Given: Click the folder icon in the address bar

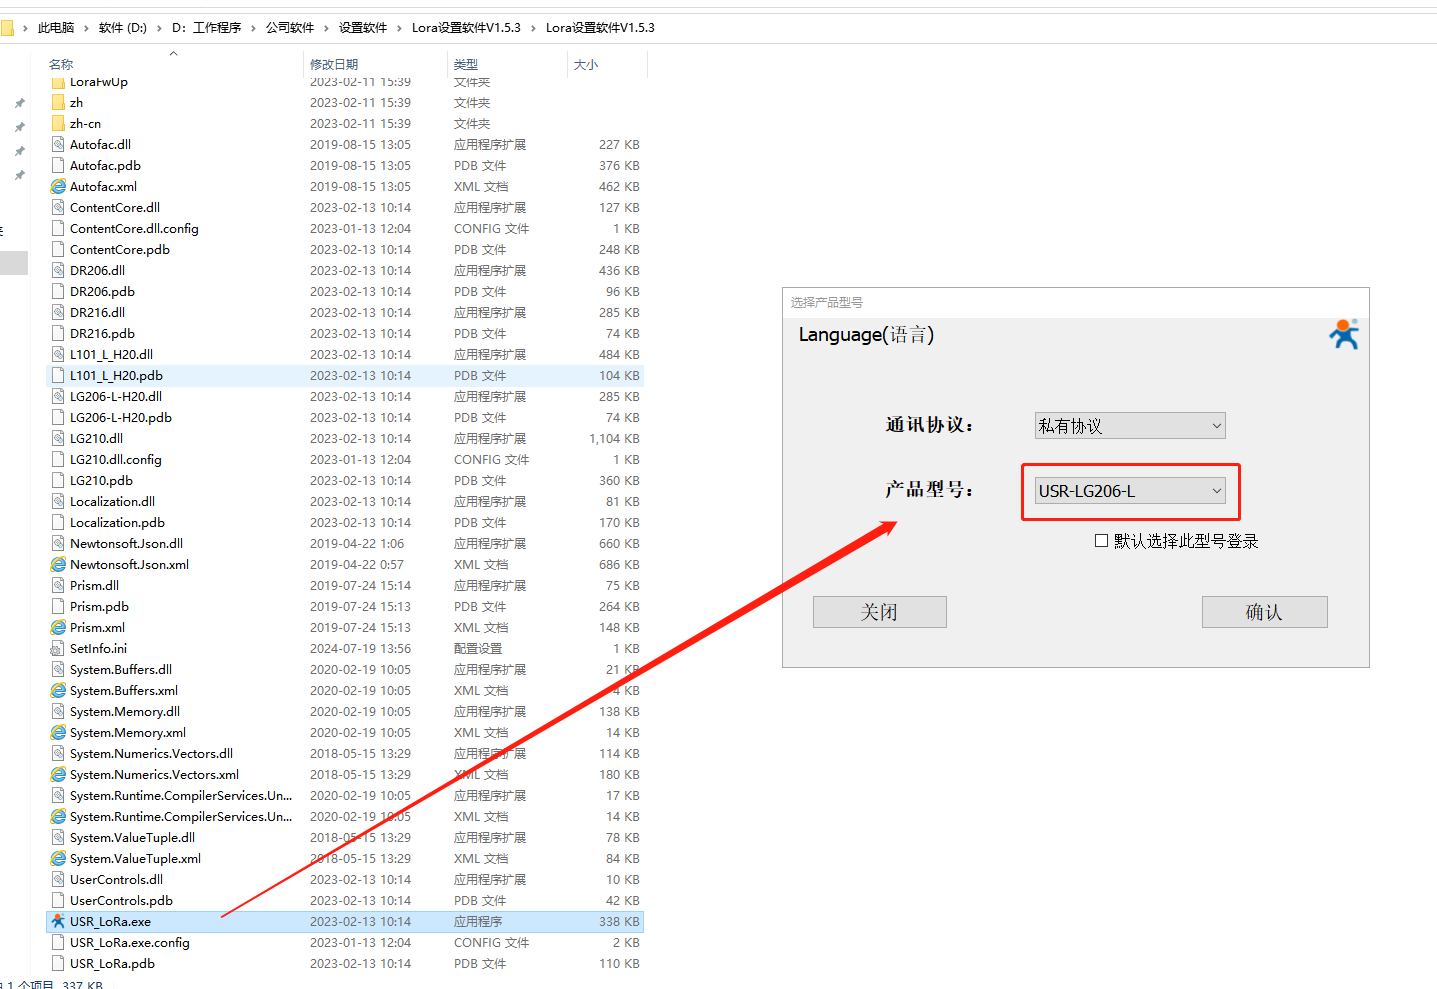Looking at the screenshot, I should tap(7, 27).
